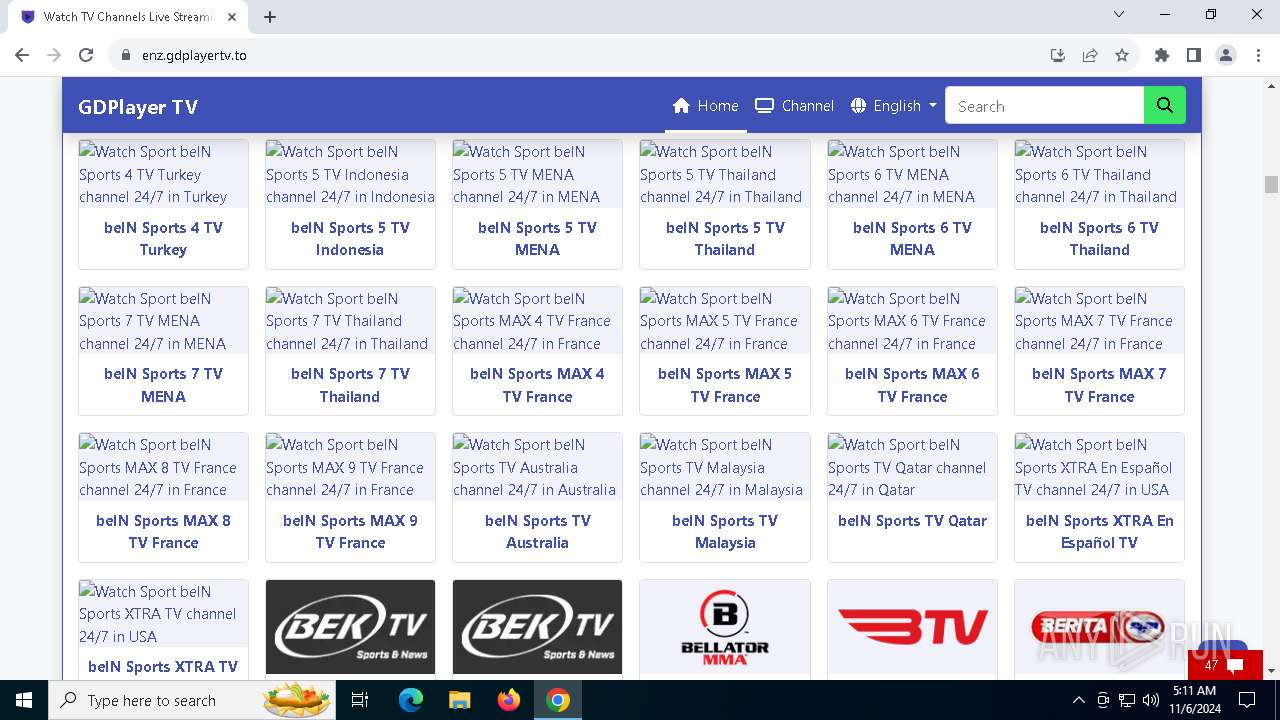Image resolution: width=1280 pixels, height=720 pixels.
Task: Open Task View on taskbar
Action: [x=360, y=700]
